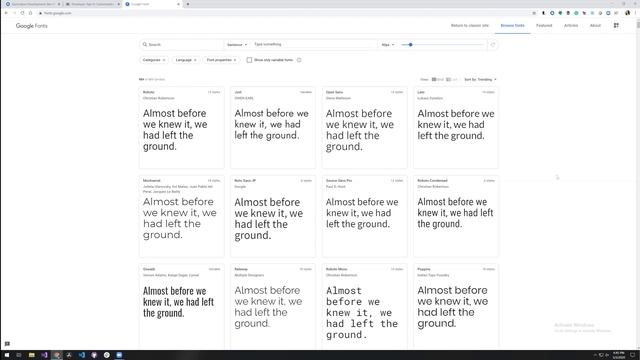Image resolution: width=640 pixels, height=360 pixels.
Task: Click Return to classic site link
Action: pos(469,25)
